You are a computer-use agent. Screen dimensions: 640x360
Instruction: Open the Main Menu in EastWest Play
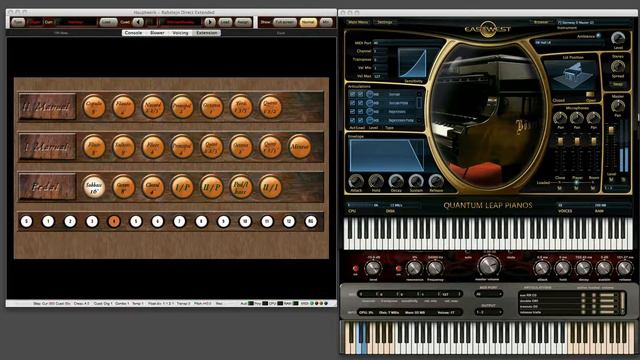pyautogui.click(x=358, y=22)
